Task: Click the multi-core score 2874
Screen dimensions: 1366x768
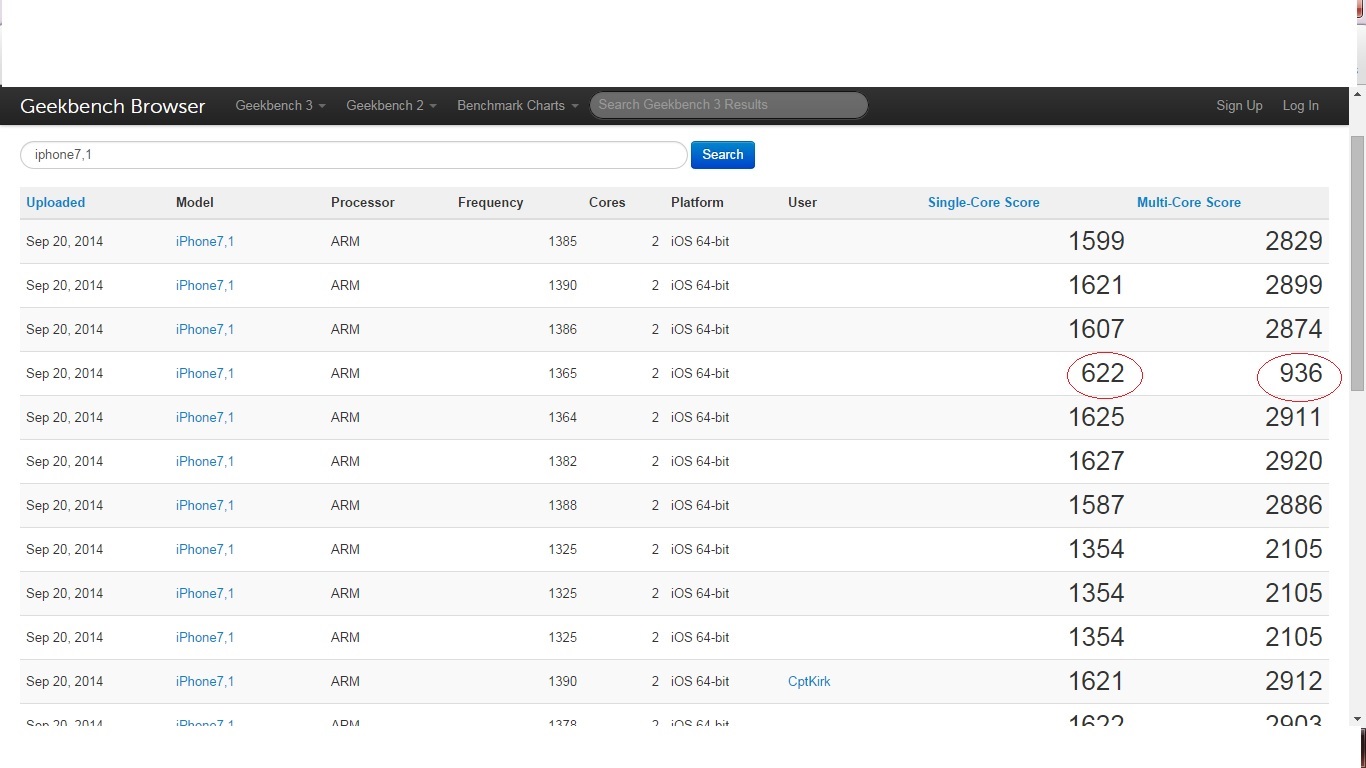Action: [x=1294, y=329]
